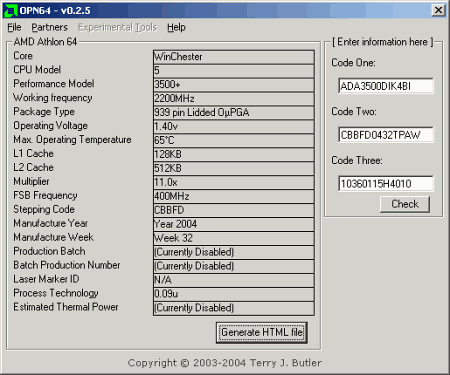
Task: Select the L2 Cache value 512KB
Action: tap(234, 169)
